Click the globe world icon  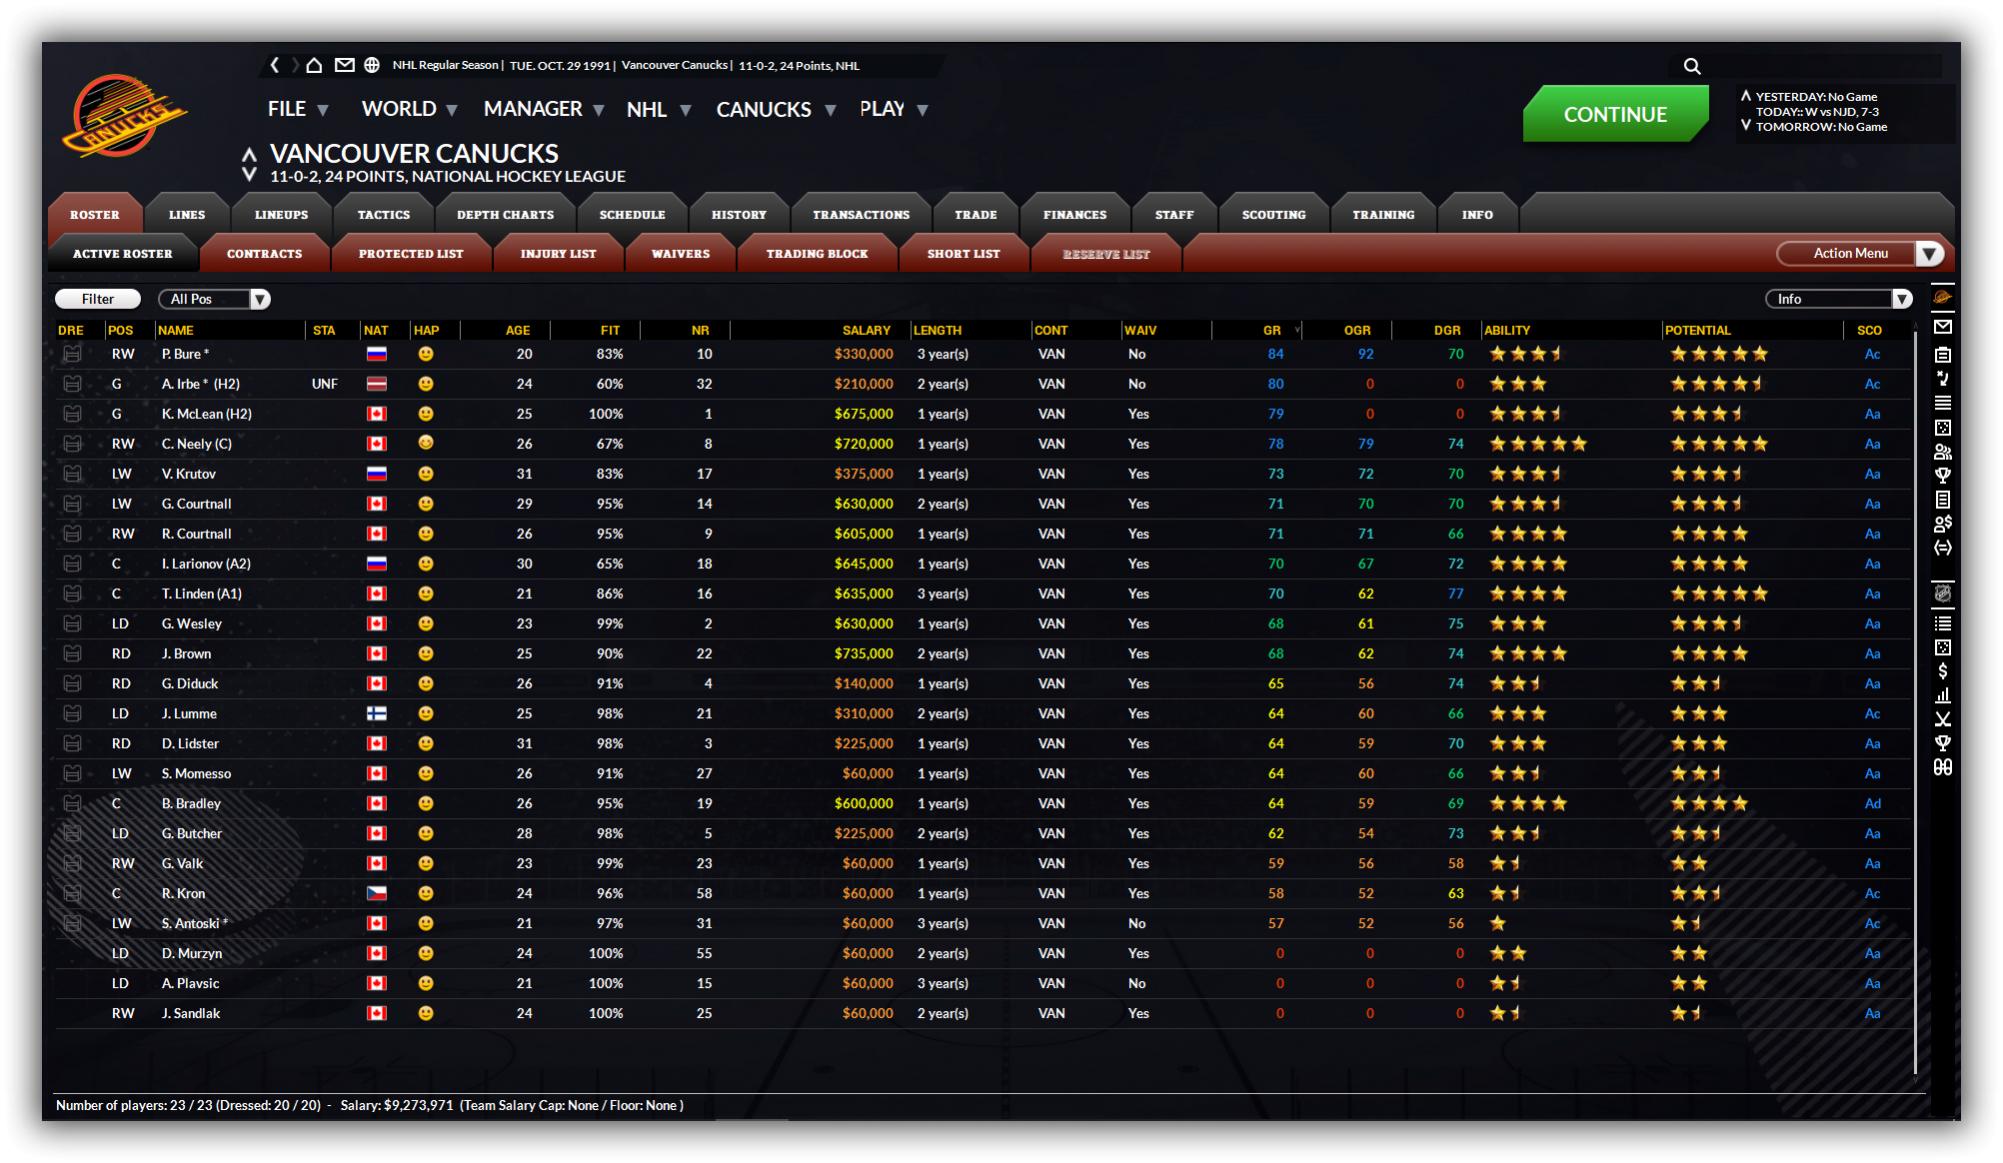coord(372,65)
